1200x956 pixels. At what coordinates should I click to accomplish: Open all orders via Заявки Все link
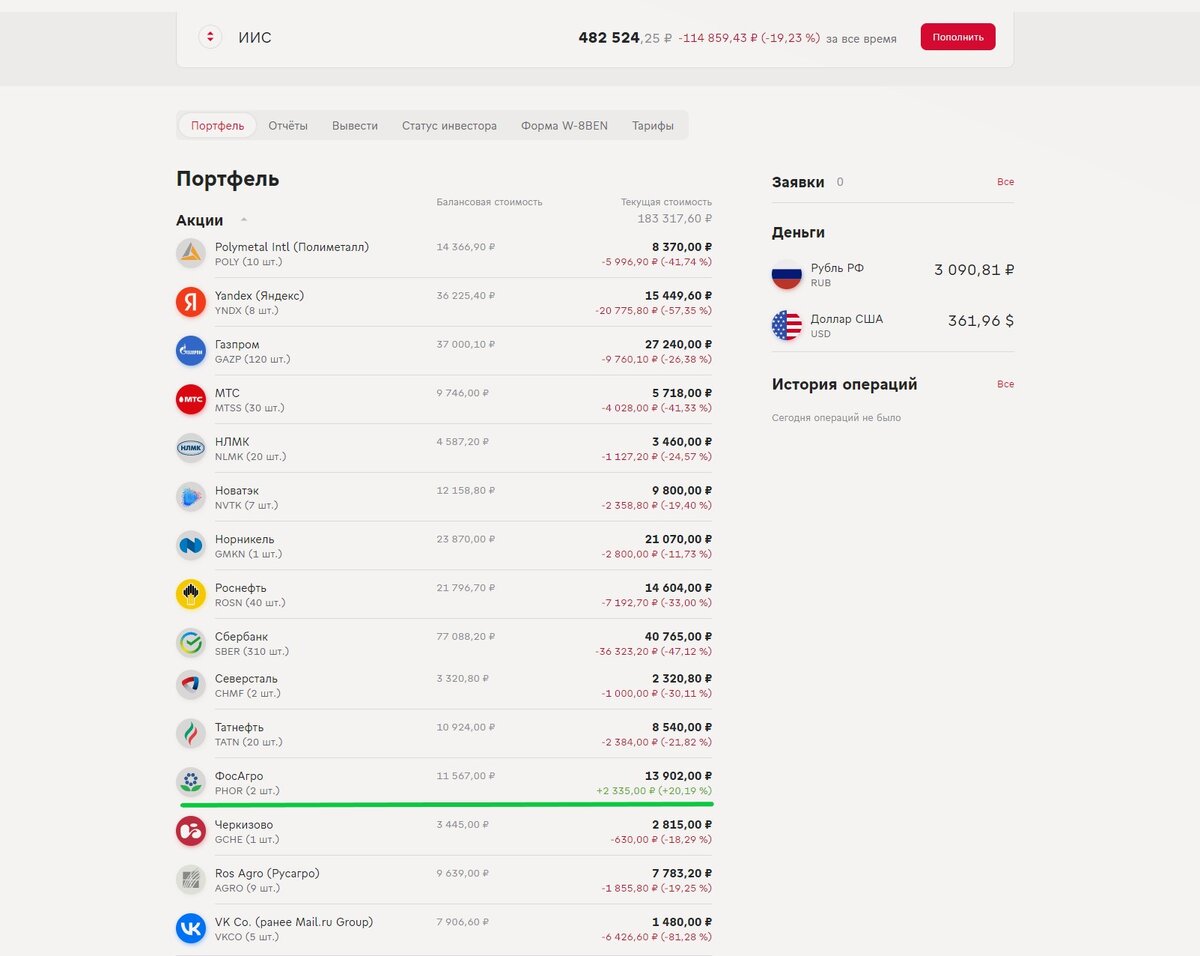click(1005, 182)
